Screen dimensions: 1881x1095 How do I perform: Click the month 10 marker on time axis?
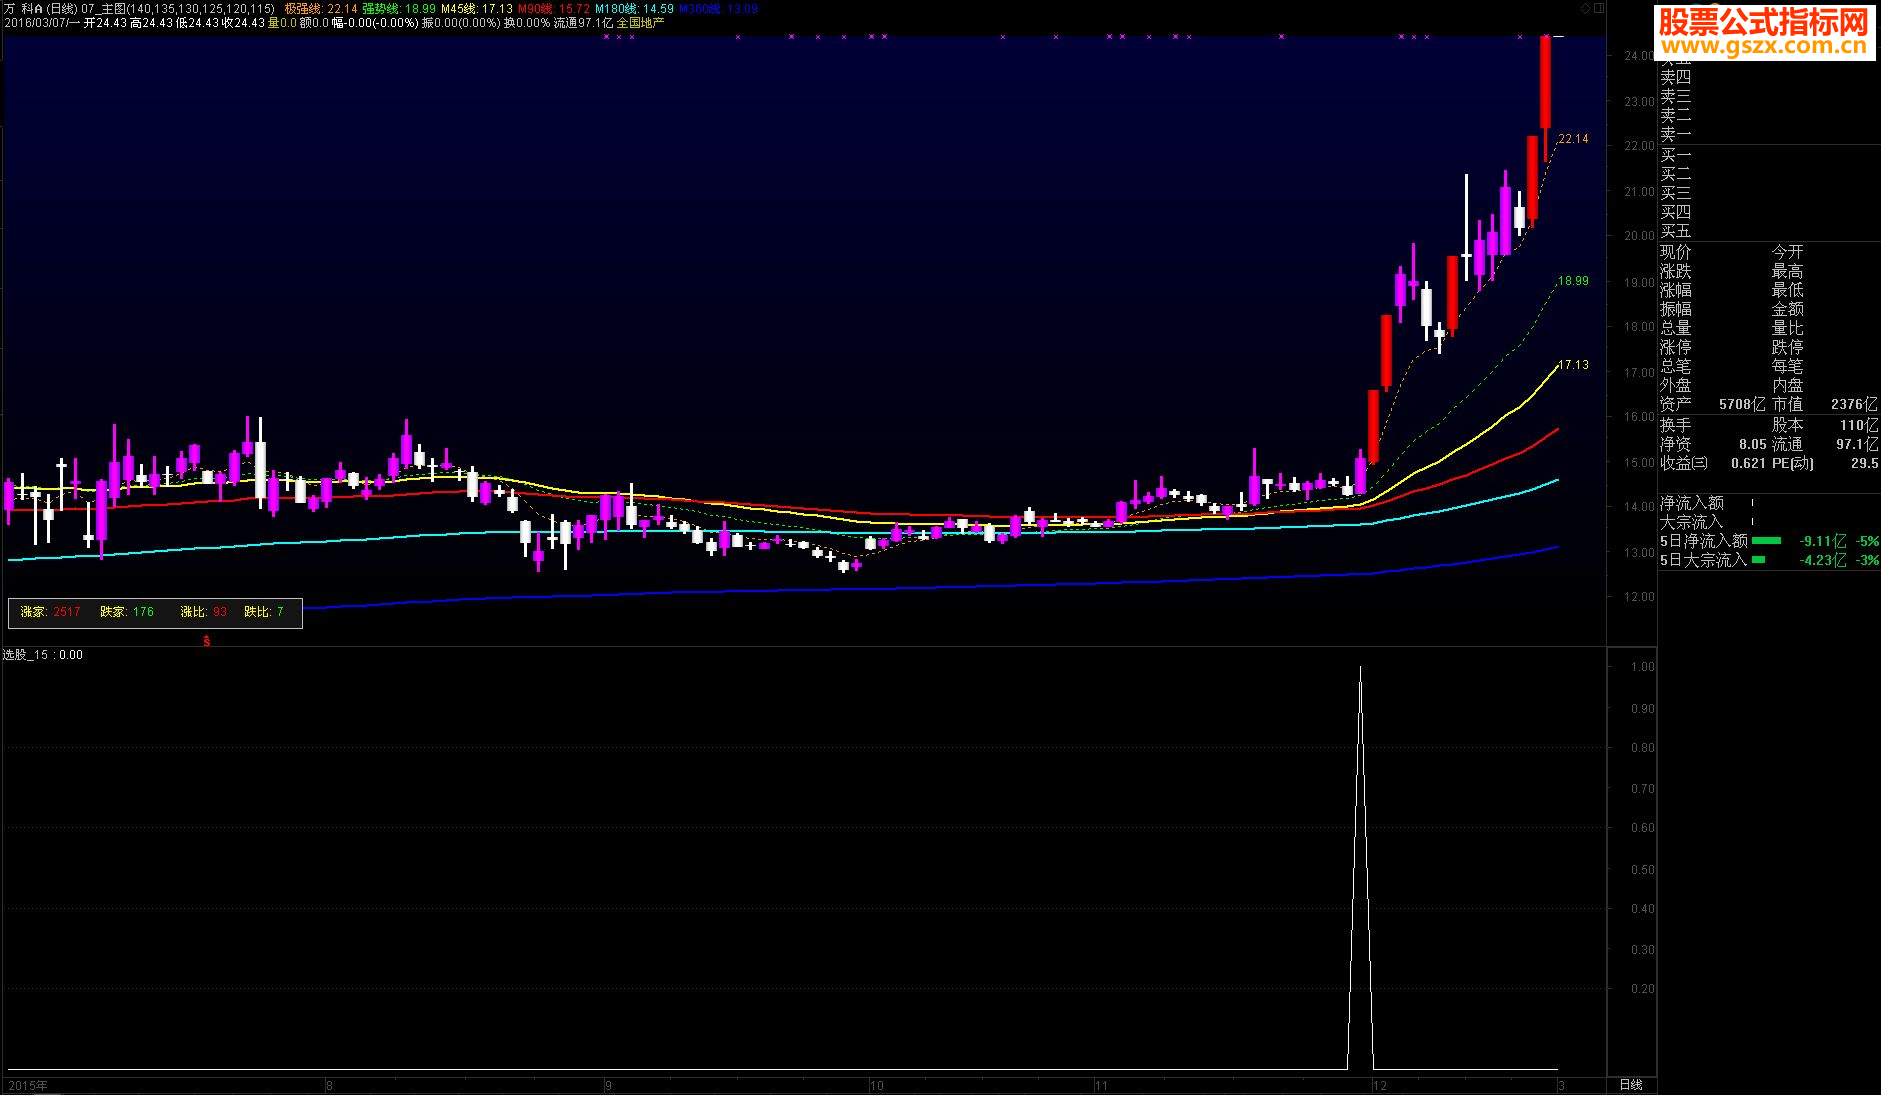point(876,1085)
